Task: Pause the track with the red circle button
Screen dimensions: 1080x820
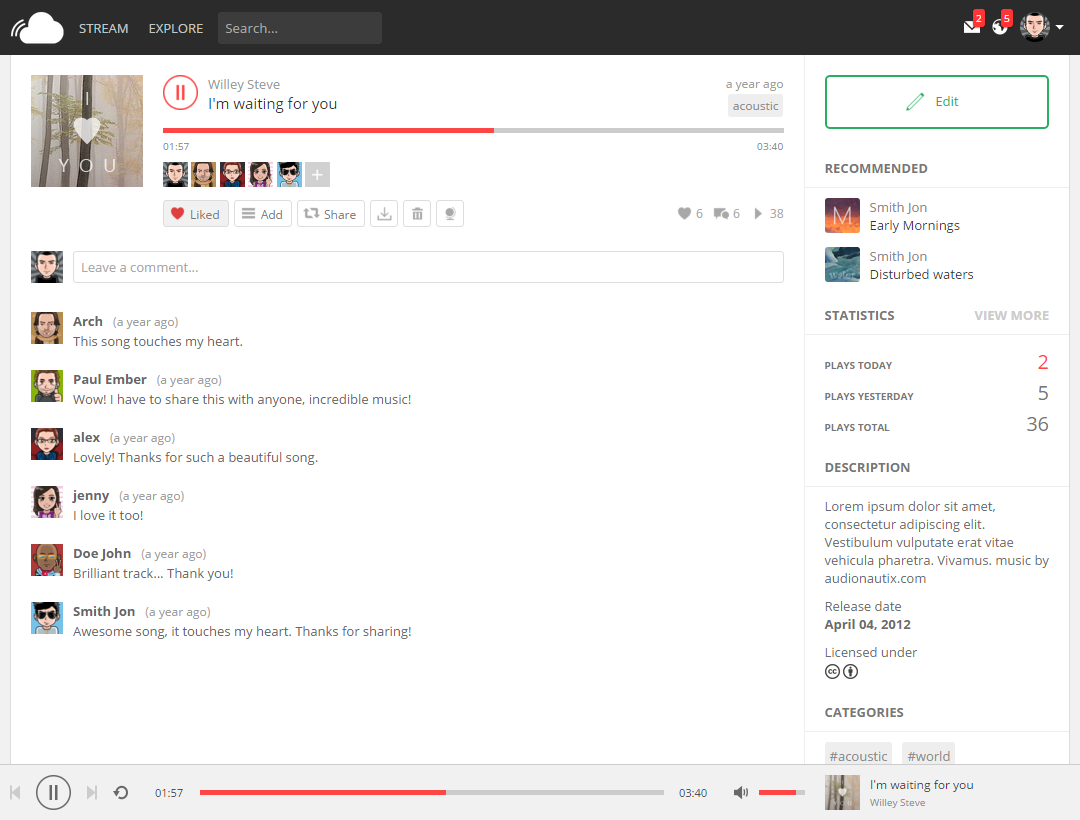Action: (x=180, y=92)
